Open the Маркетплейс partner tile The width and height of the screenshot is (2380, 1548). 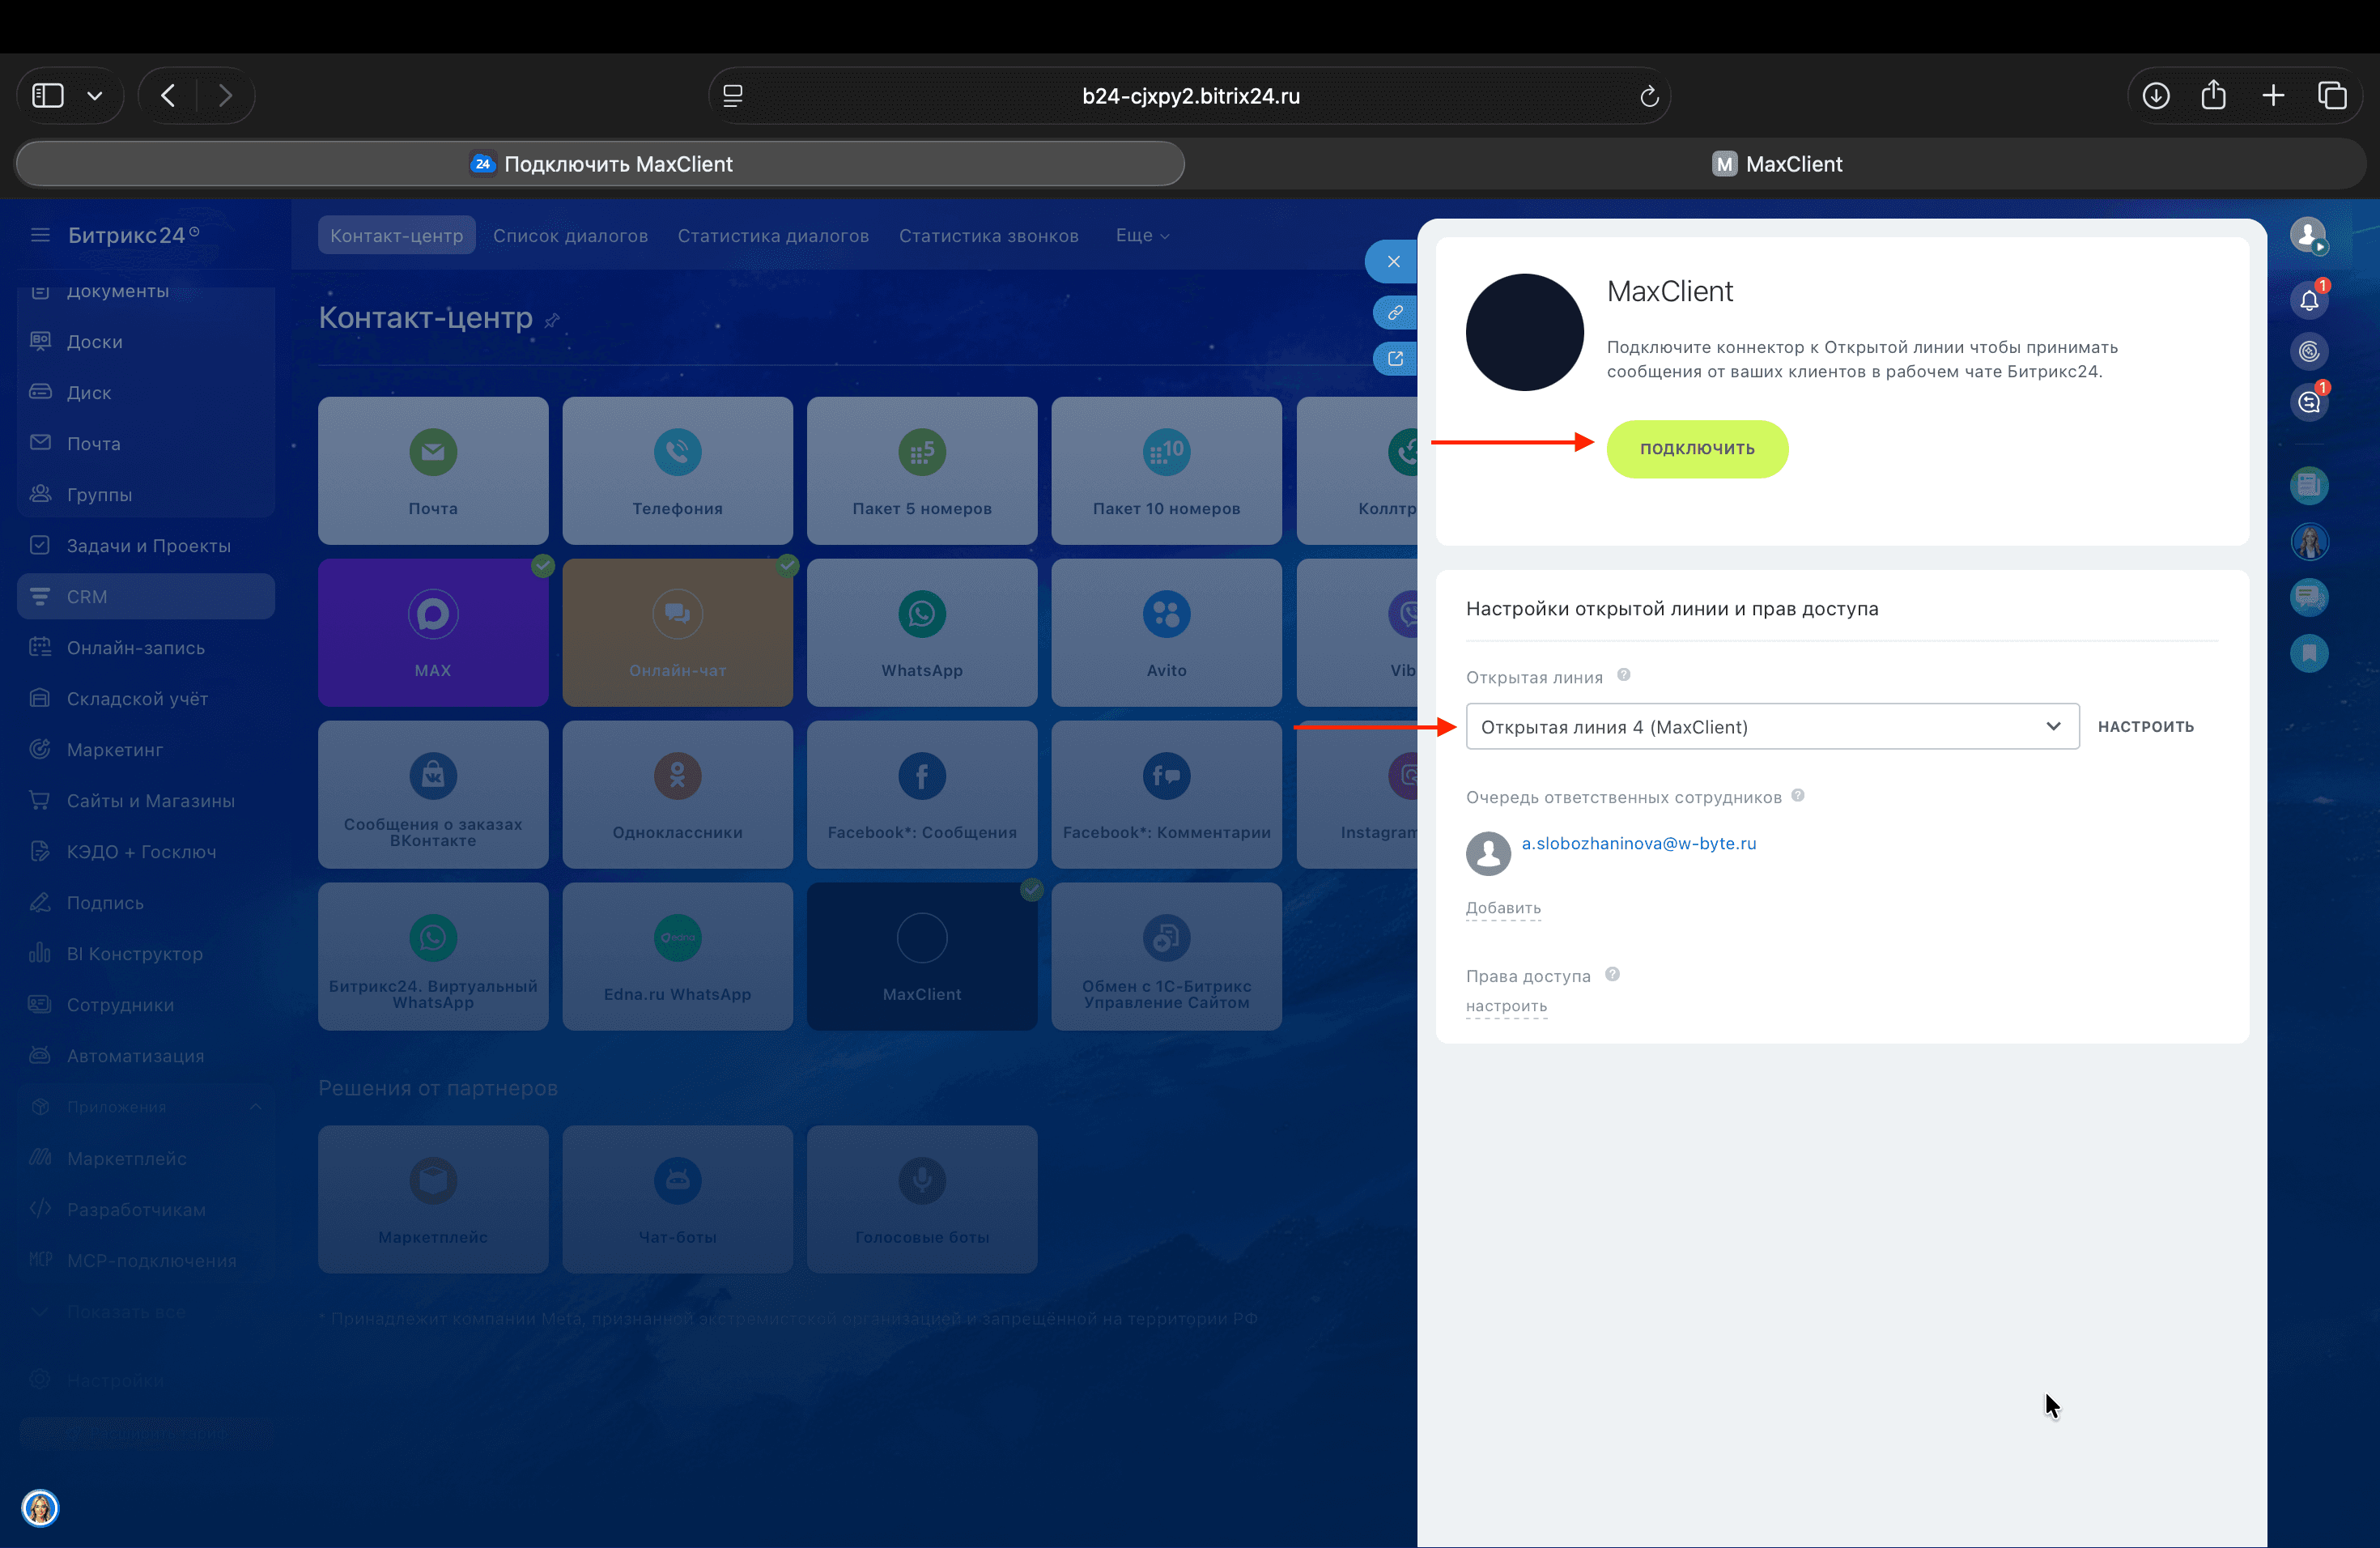tap(433, 1199)
